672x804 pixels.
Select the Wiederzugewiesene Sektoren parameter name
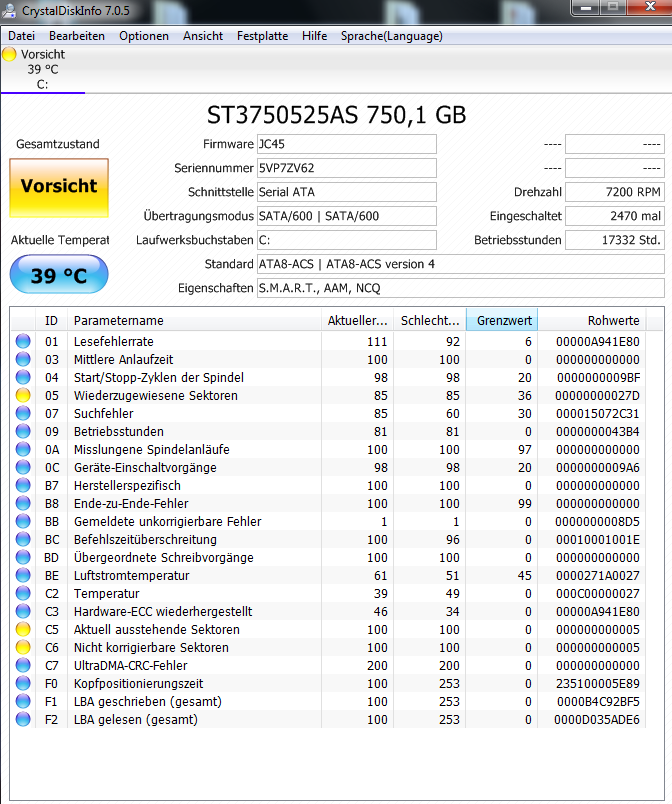click(x=156, y=395)
